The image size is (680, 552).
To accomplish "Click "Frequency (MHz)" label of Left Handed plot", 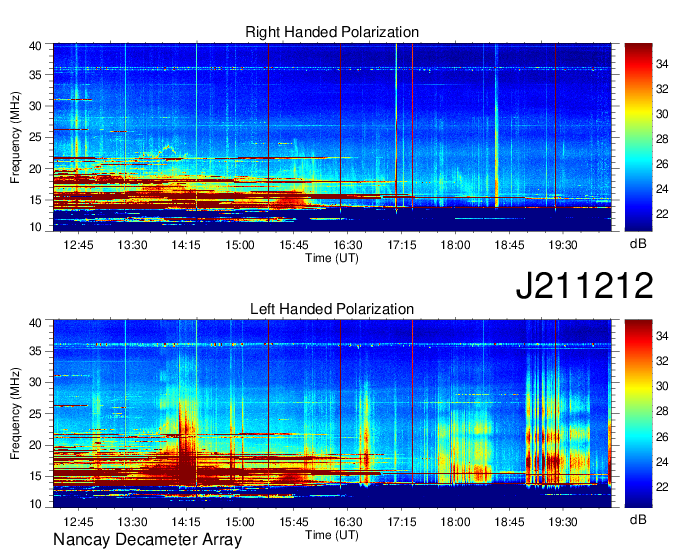I will [x=15, y=414].
